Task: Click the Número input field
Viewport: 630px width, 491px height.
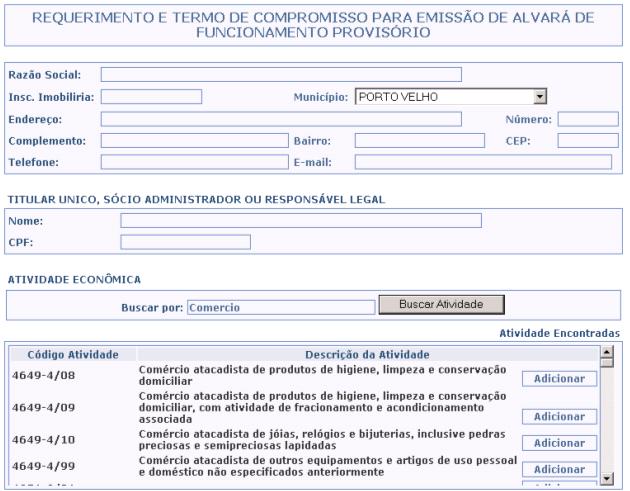Action: tap(588, 119)
